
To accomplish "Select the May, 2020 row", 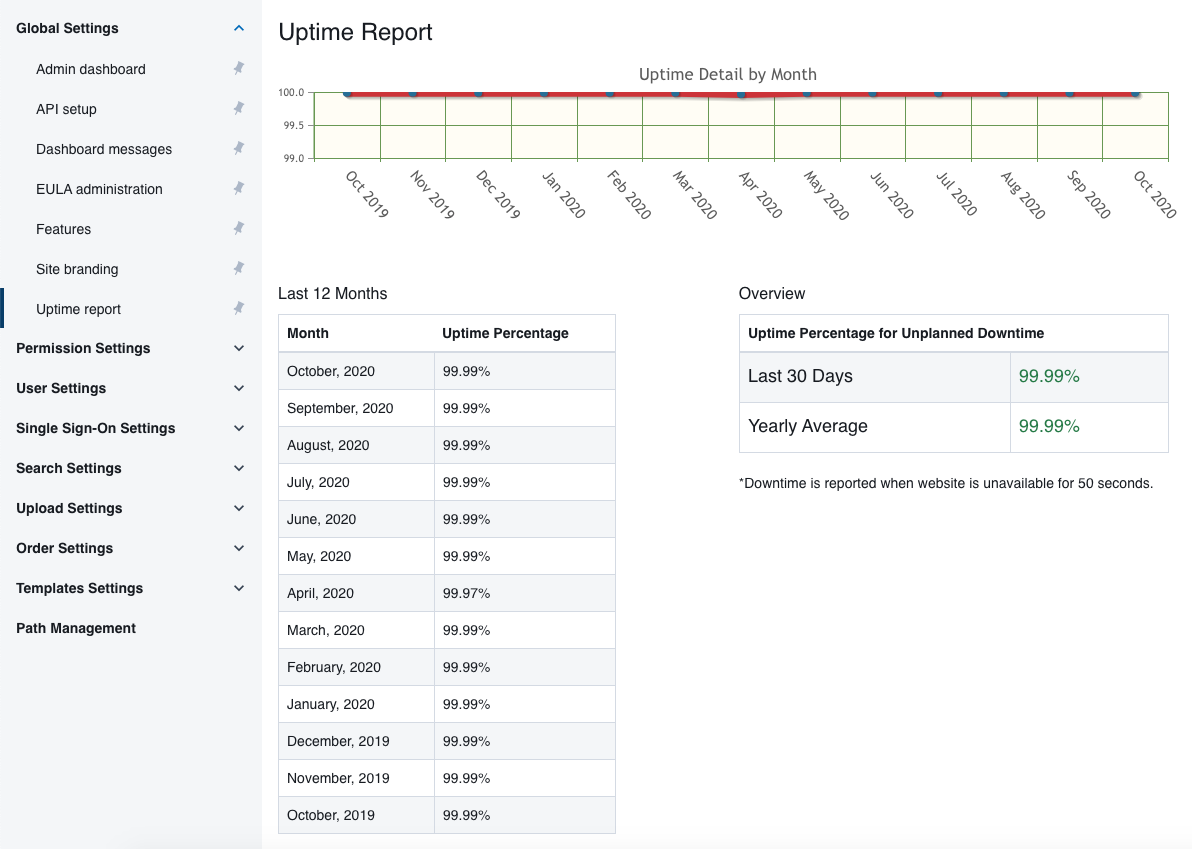I will pyautogui.click(x=446, y=556).
